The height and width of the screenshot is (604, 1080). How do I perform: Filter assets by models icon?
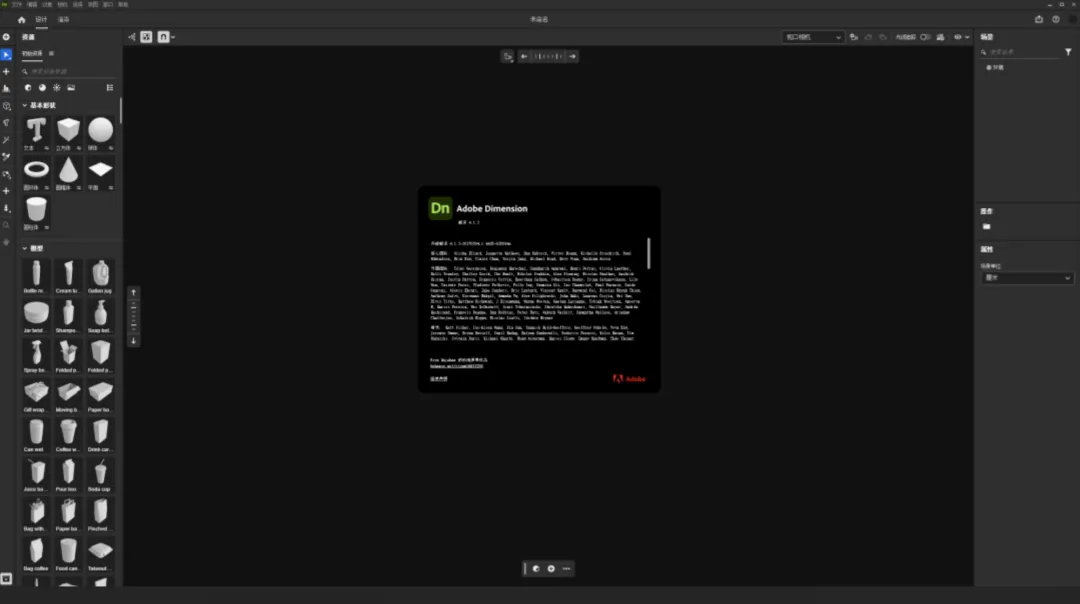28,88
